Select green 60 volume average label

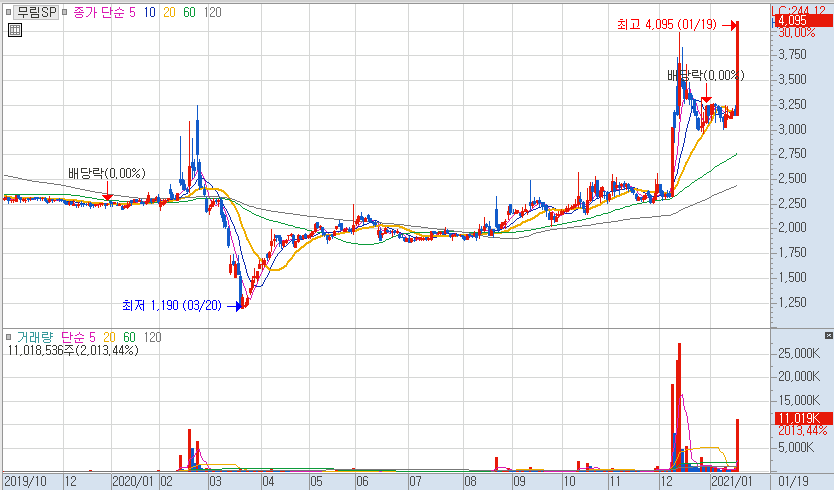[x=129, y=337]
